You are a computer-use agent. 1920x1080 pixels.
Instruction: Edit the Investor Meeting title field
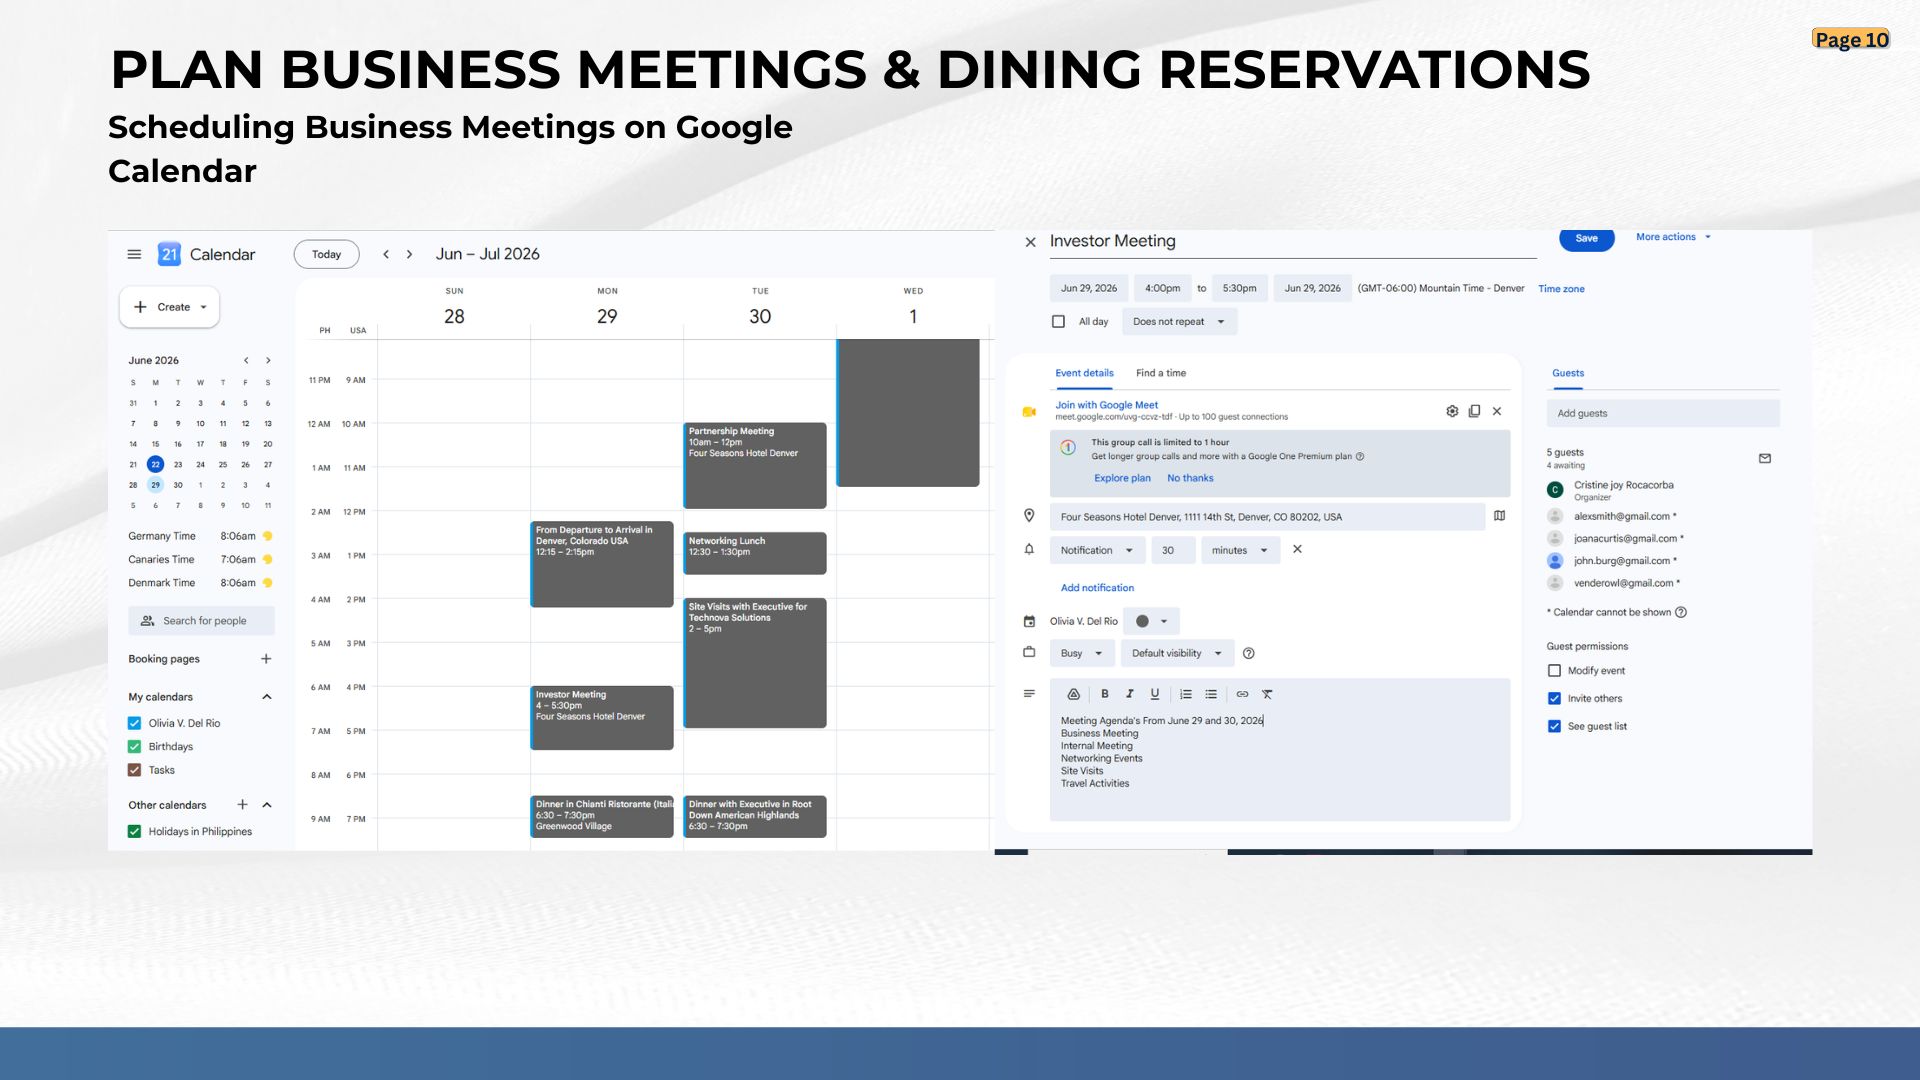pyautogui.click(x=1292, y=242)
